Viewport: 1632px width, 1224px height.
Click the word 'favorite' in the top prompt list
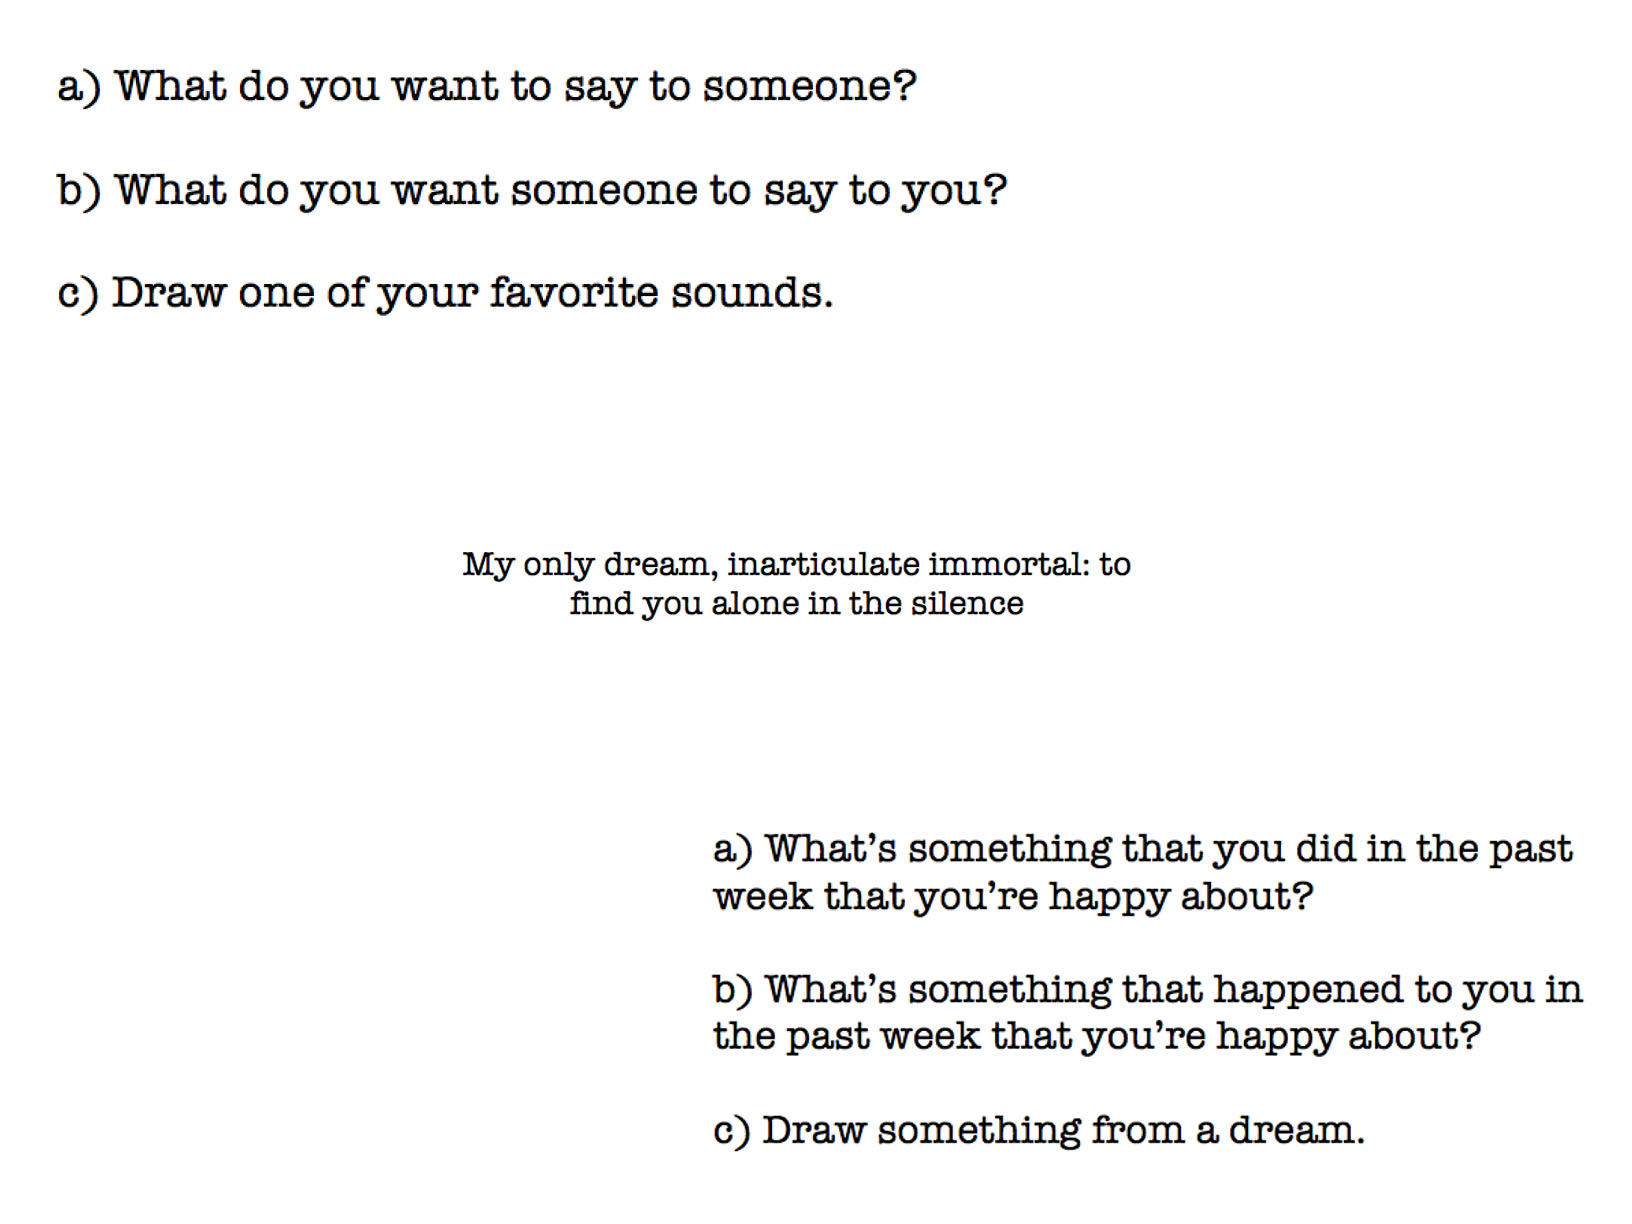tap(573, 292)
